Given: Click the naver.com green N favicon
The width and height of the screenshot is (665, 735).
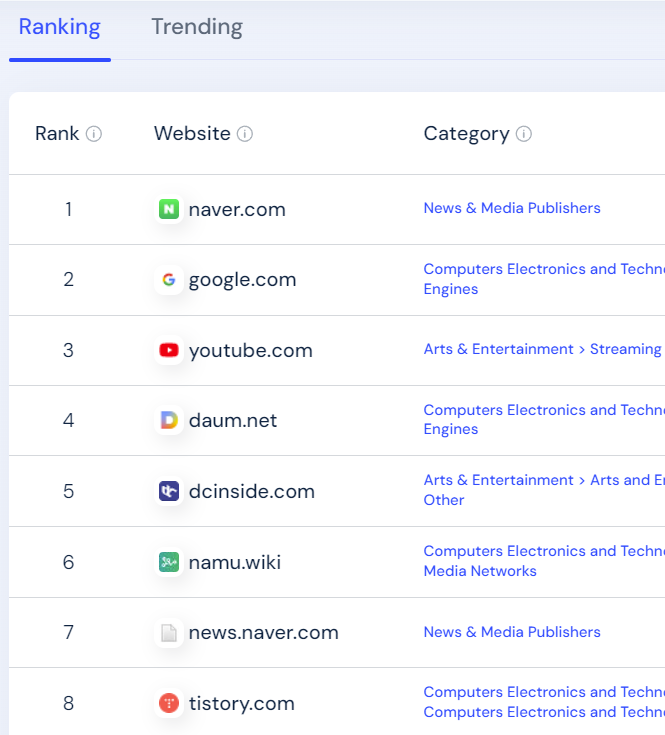Looking at the screenshot, I should point(169,209).
